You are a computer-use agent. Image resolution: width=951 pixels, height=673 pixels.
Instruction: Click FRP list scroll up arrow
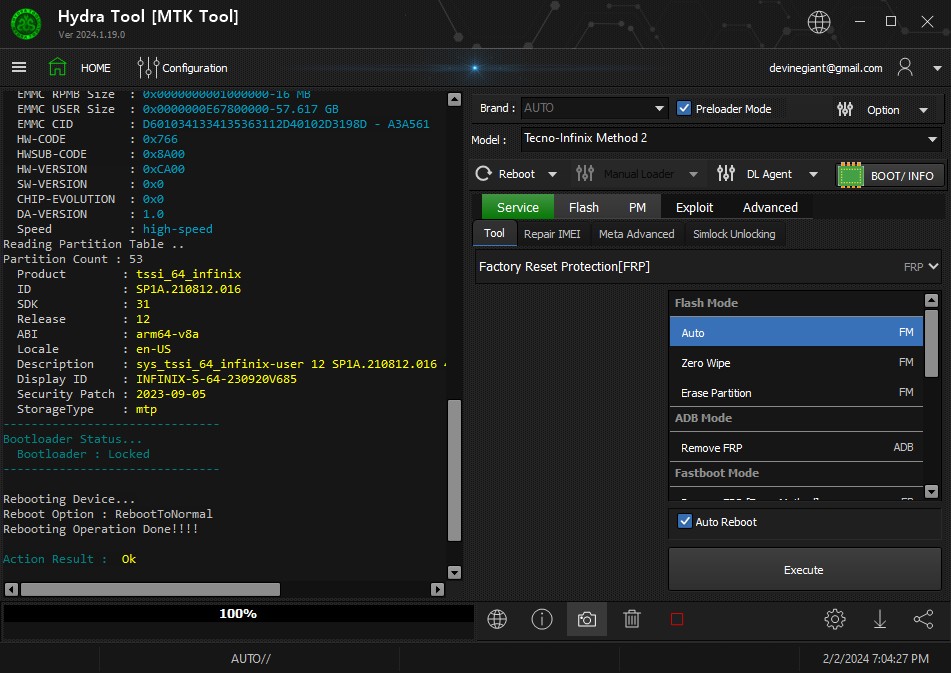[932, 300]
